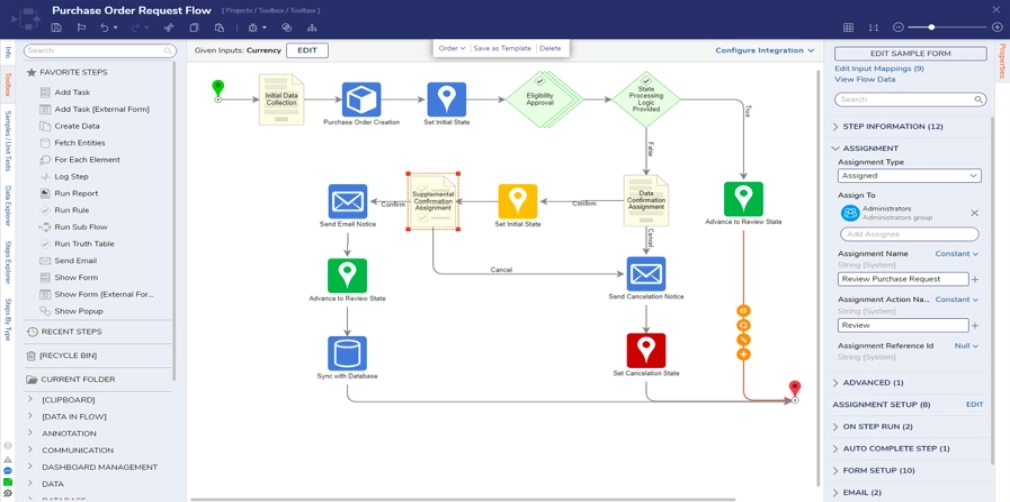Remove the Administrators assignee with X

(x=975, y=213)
